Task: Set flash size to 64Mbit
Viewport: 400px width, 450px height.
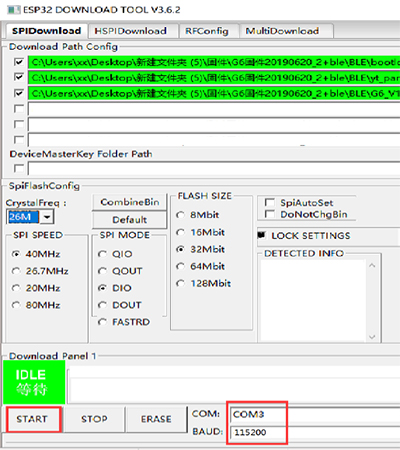Action: (x=200, y=266)
